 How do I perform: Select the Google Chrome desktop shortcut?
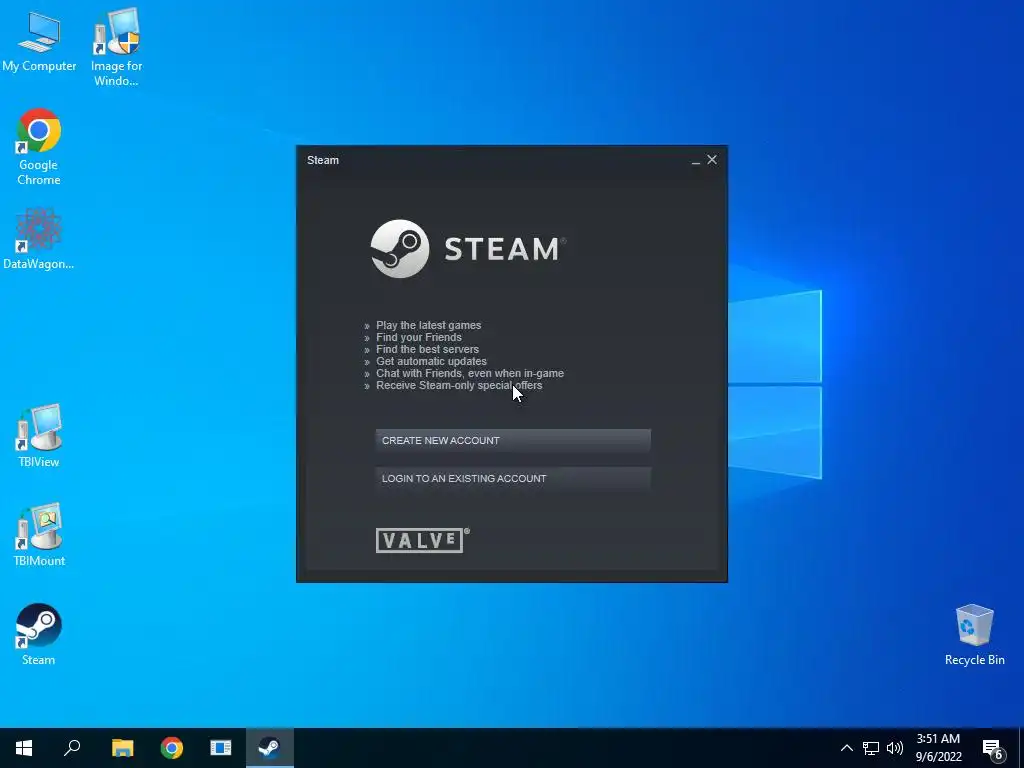tap(39, 147)
